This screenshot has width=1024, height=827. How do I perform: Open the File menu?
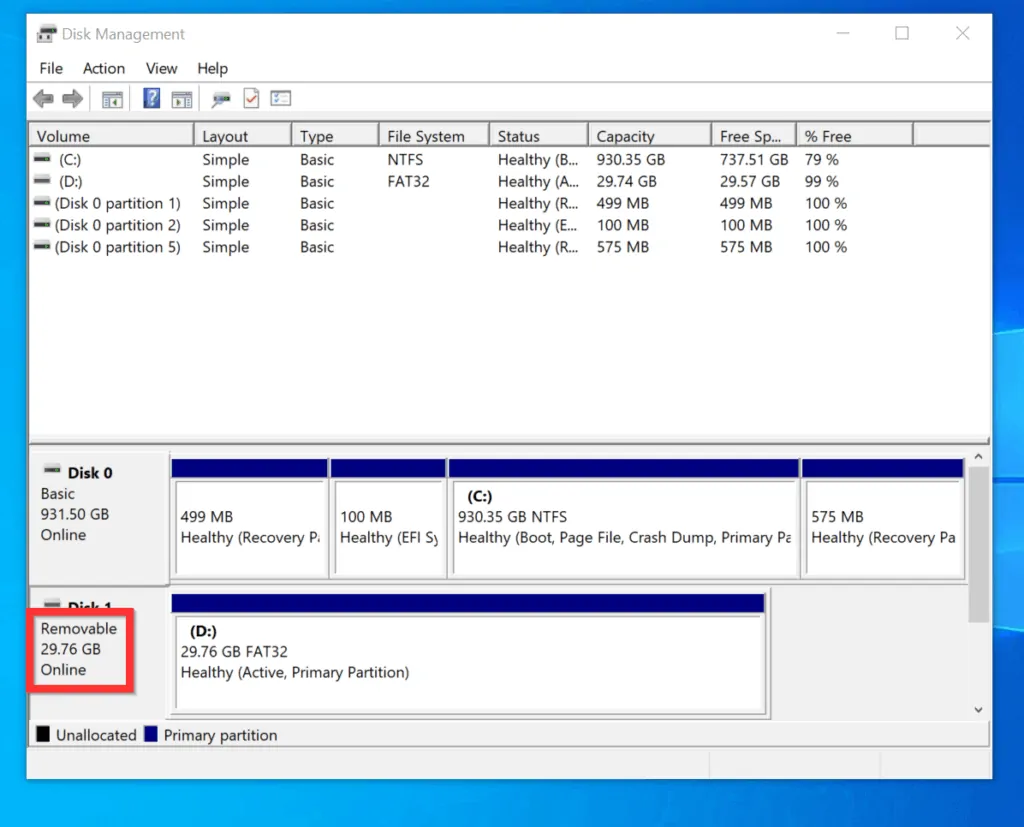50,68
